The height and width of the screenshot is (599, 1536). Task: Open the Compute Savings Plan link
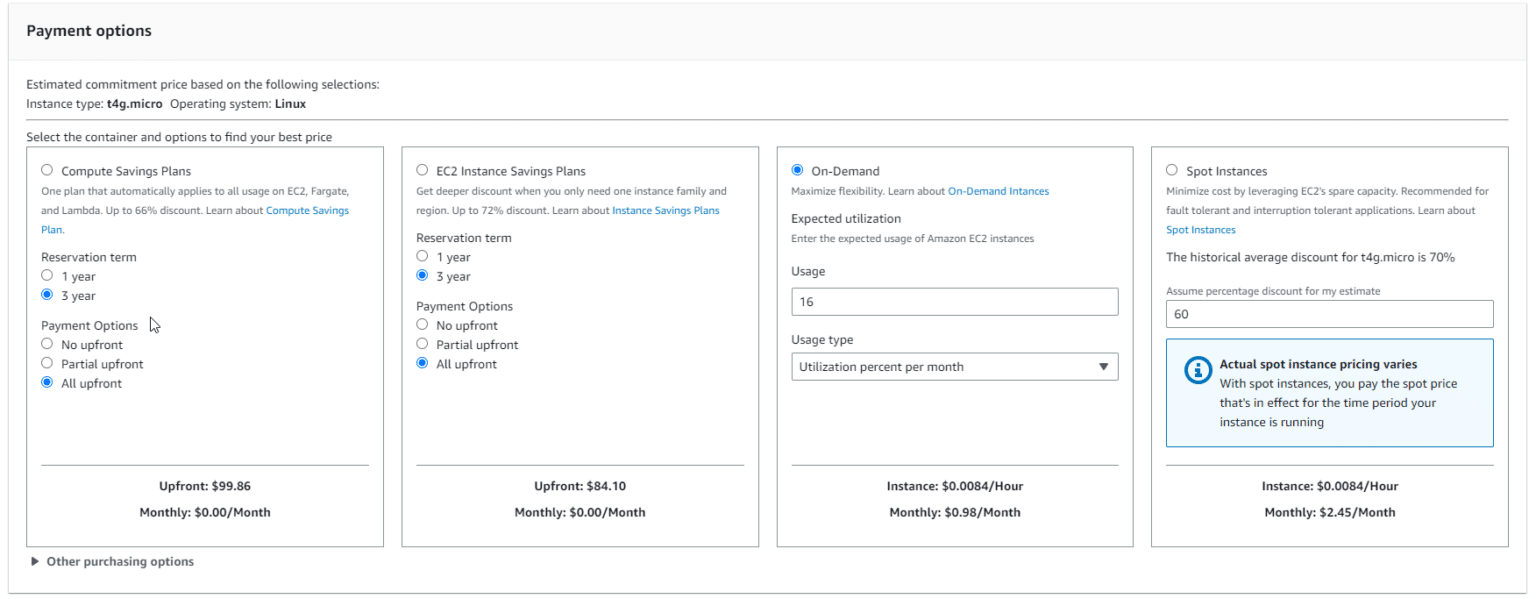point(306,210)
